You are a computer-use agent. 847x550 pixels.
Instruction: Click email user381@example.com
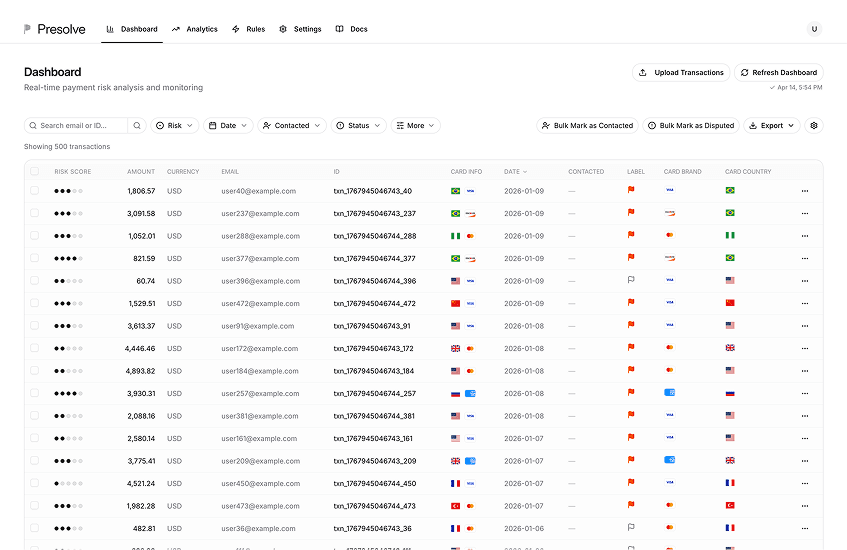(x=260, y=416)
